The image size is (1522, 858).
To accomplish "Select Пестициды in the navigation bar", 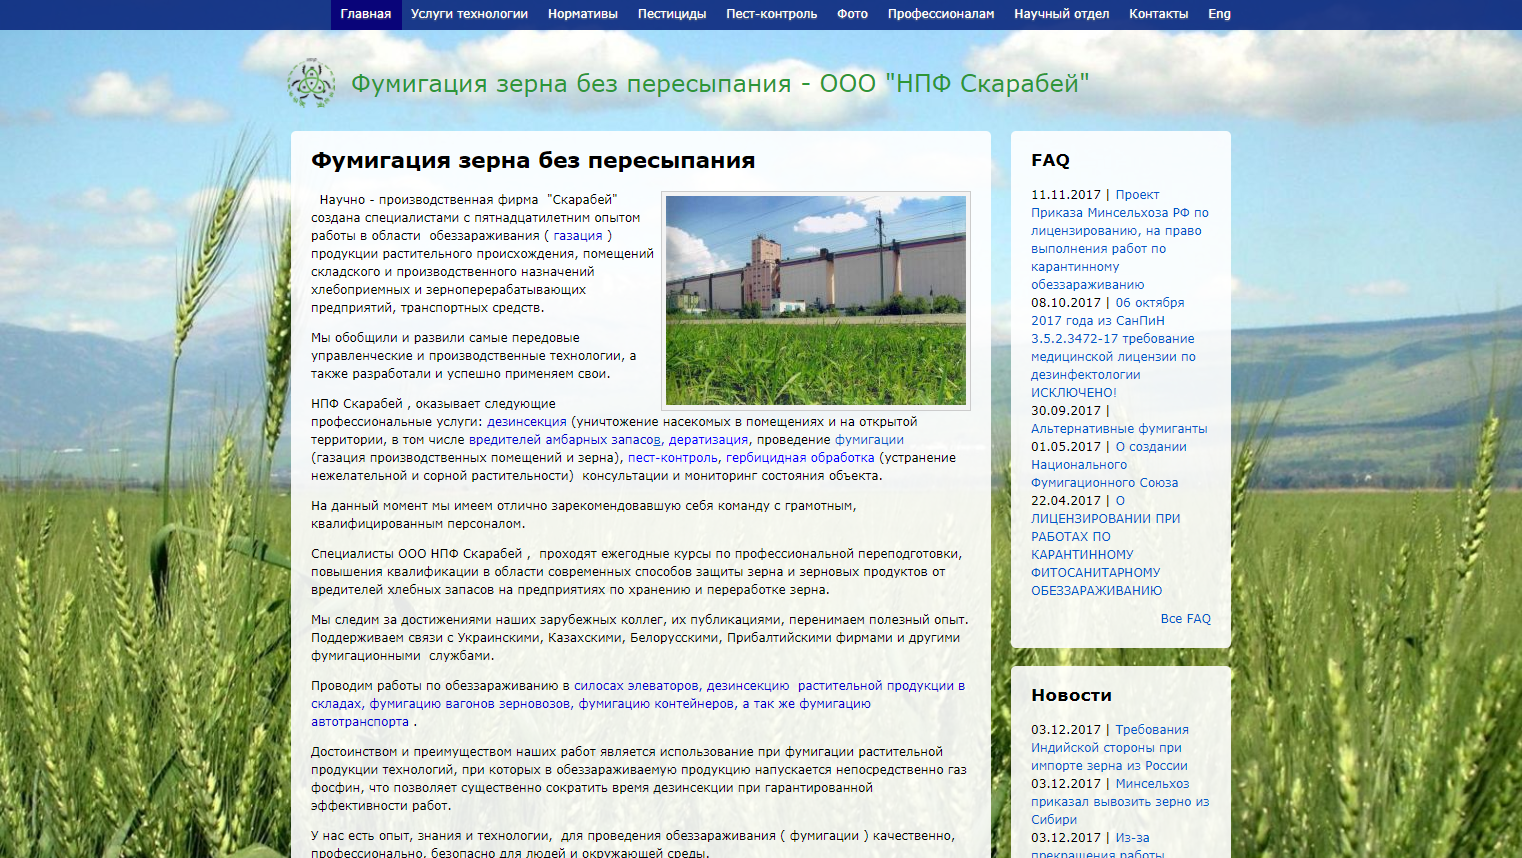I will click(672, 14).
